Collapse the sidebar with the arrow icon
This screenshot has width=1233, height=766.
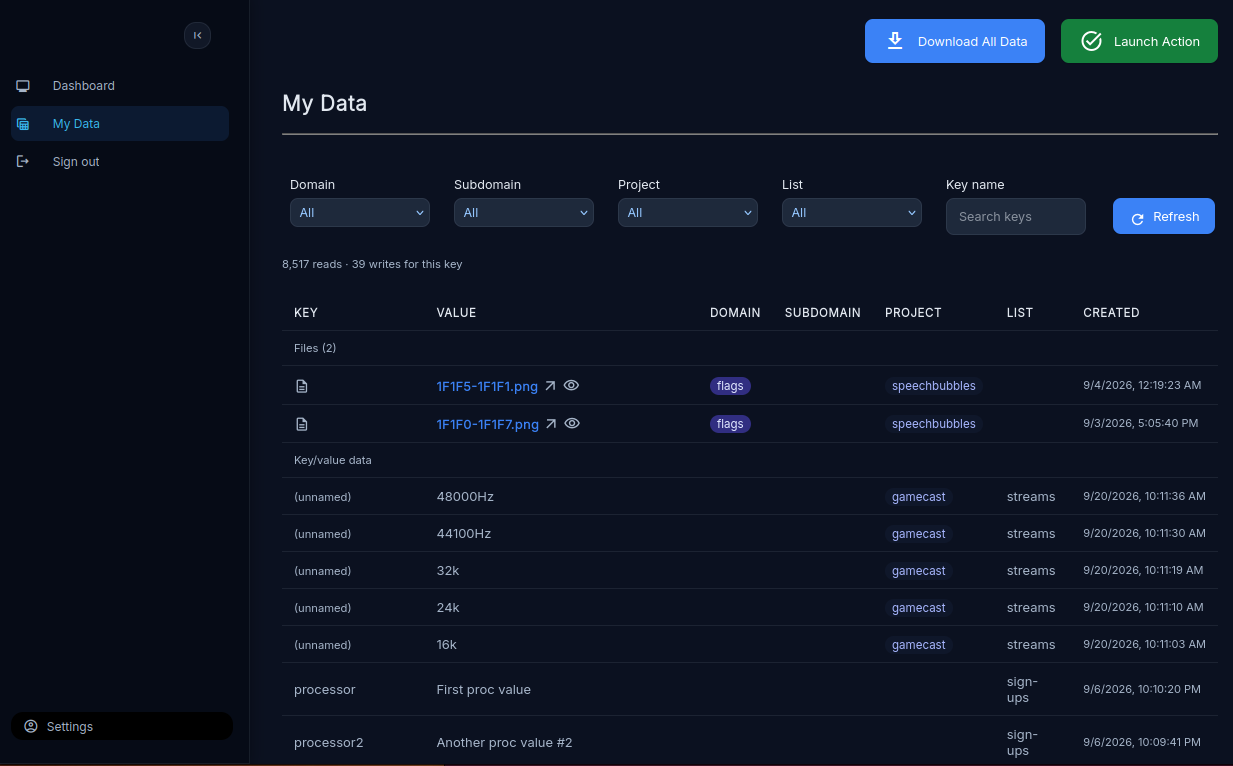[197, 35]
